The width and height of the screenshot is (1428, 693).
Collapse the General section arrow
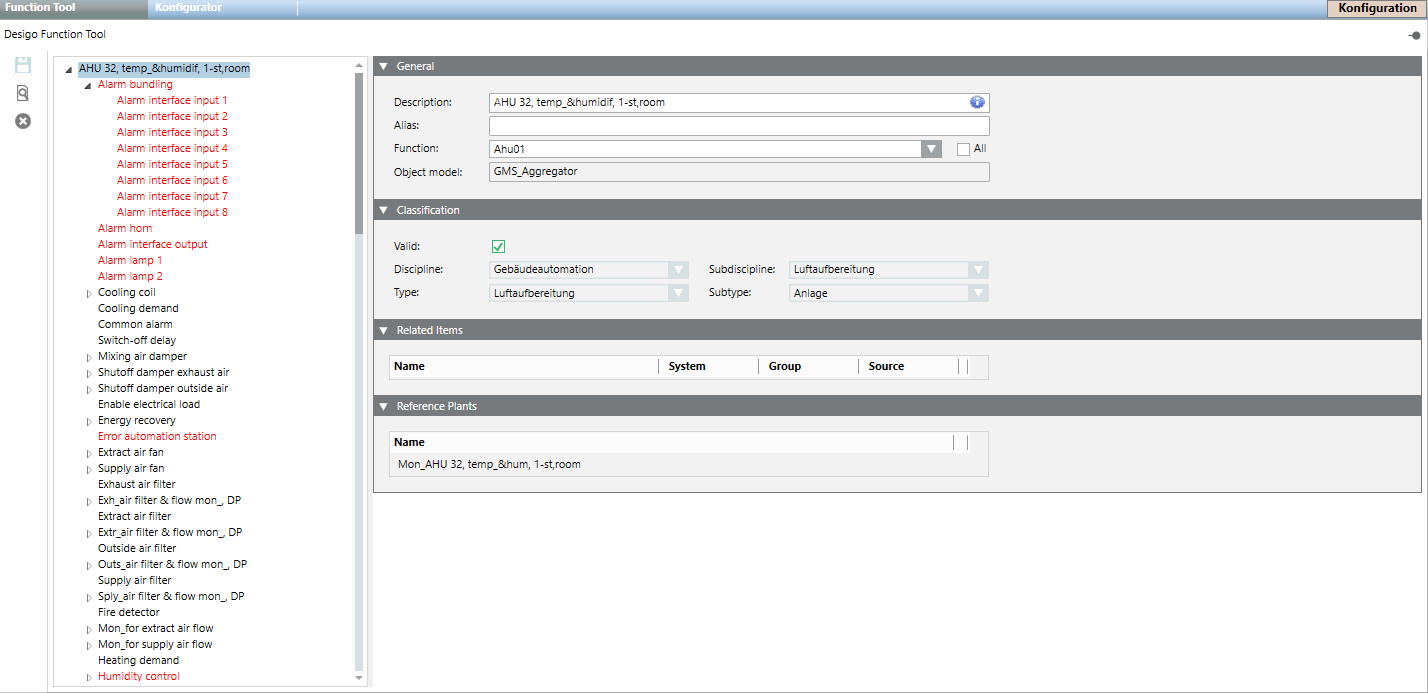383,67
